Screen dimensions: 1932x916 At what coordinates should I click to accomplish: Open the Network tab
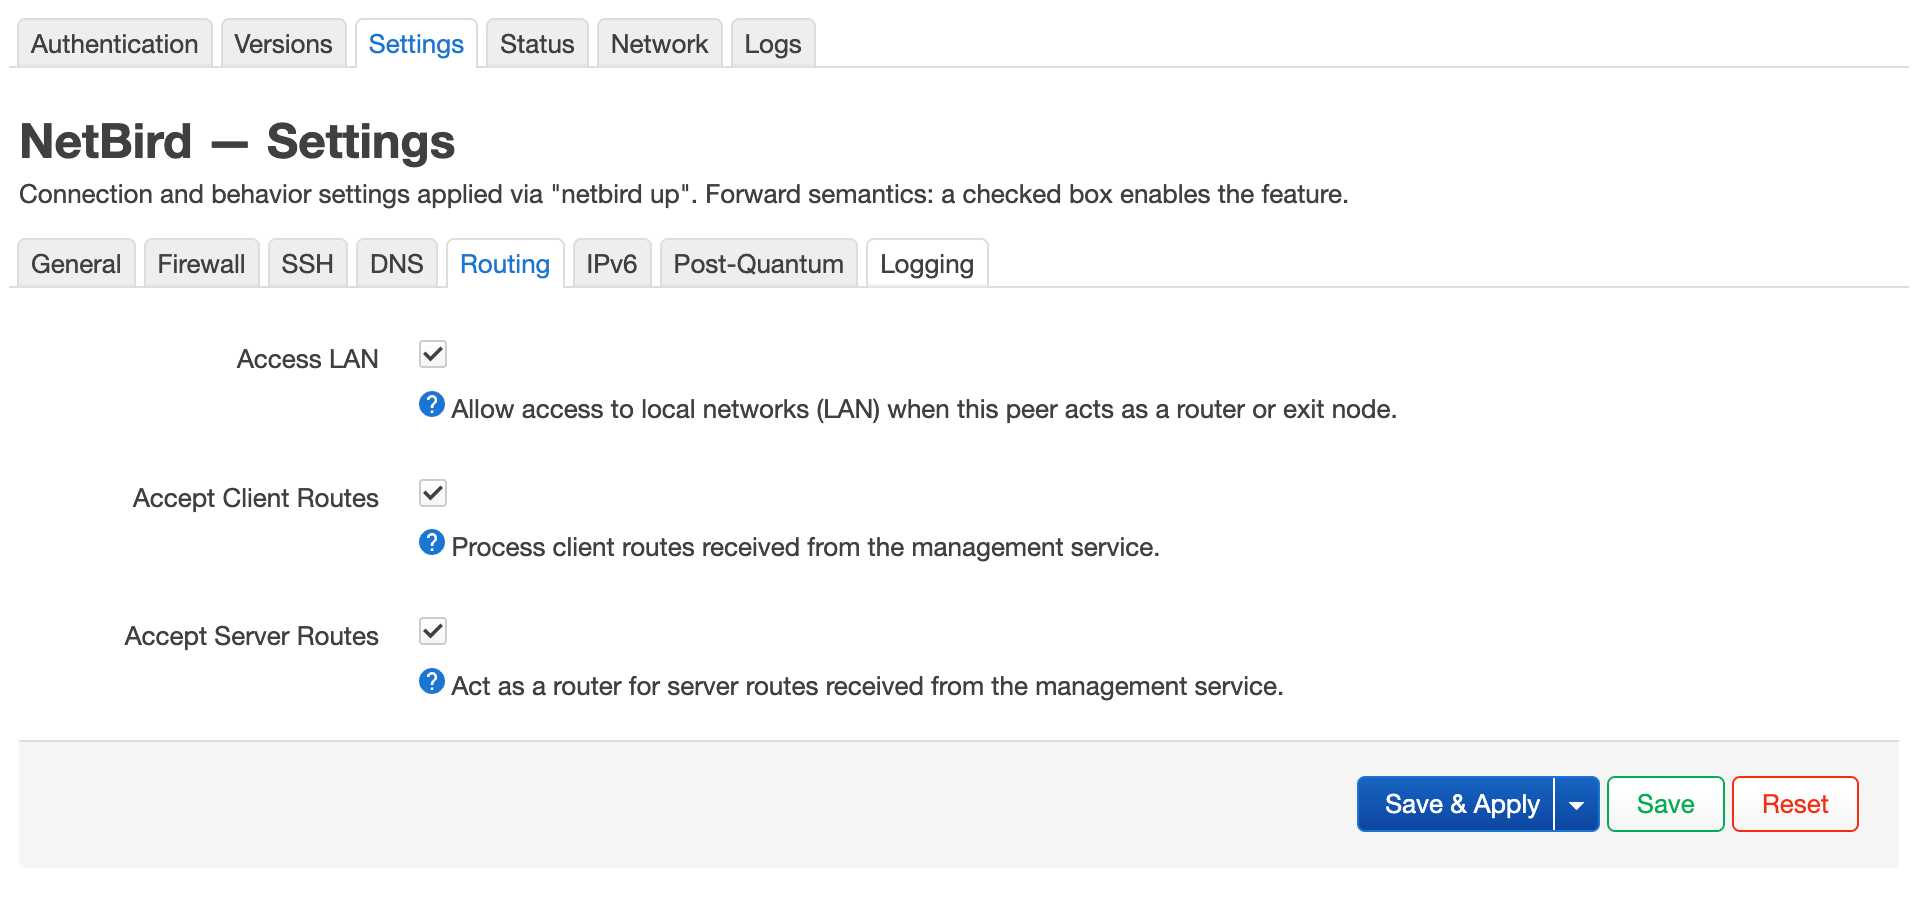(659, 44)
